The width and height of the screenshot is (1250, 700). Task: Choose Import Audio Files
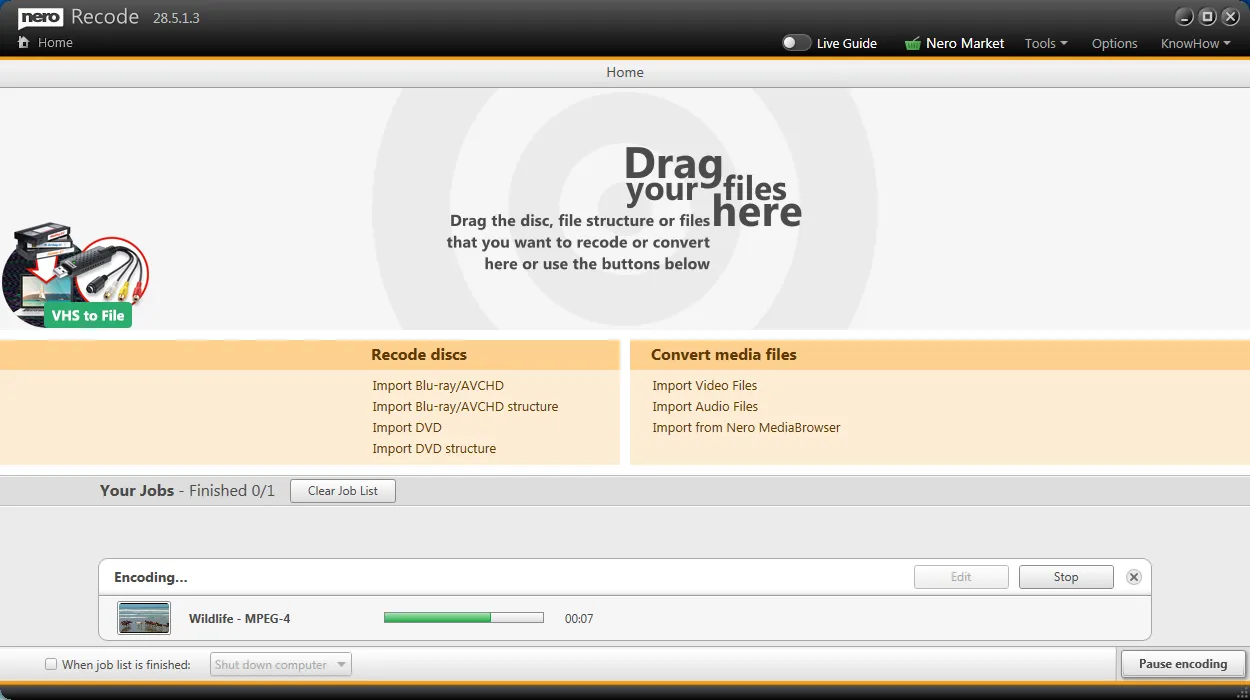(704, 406)
